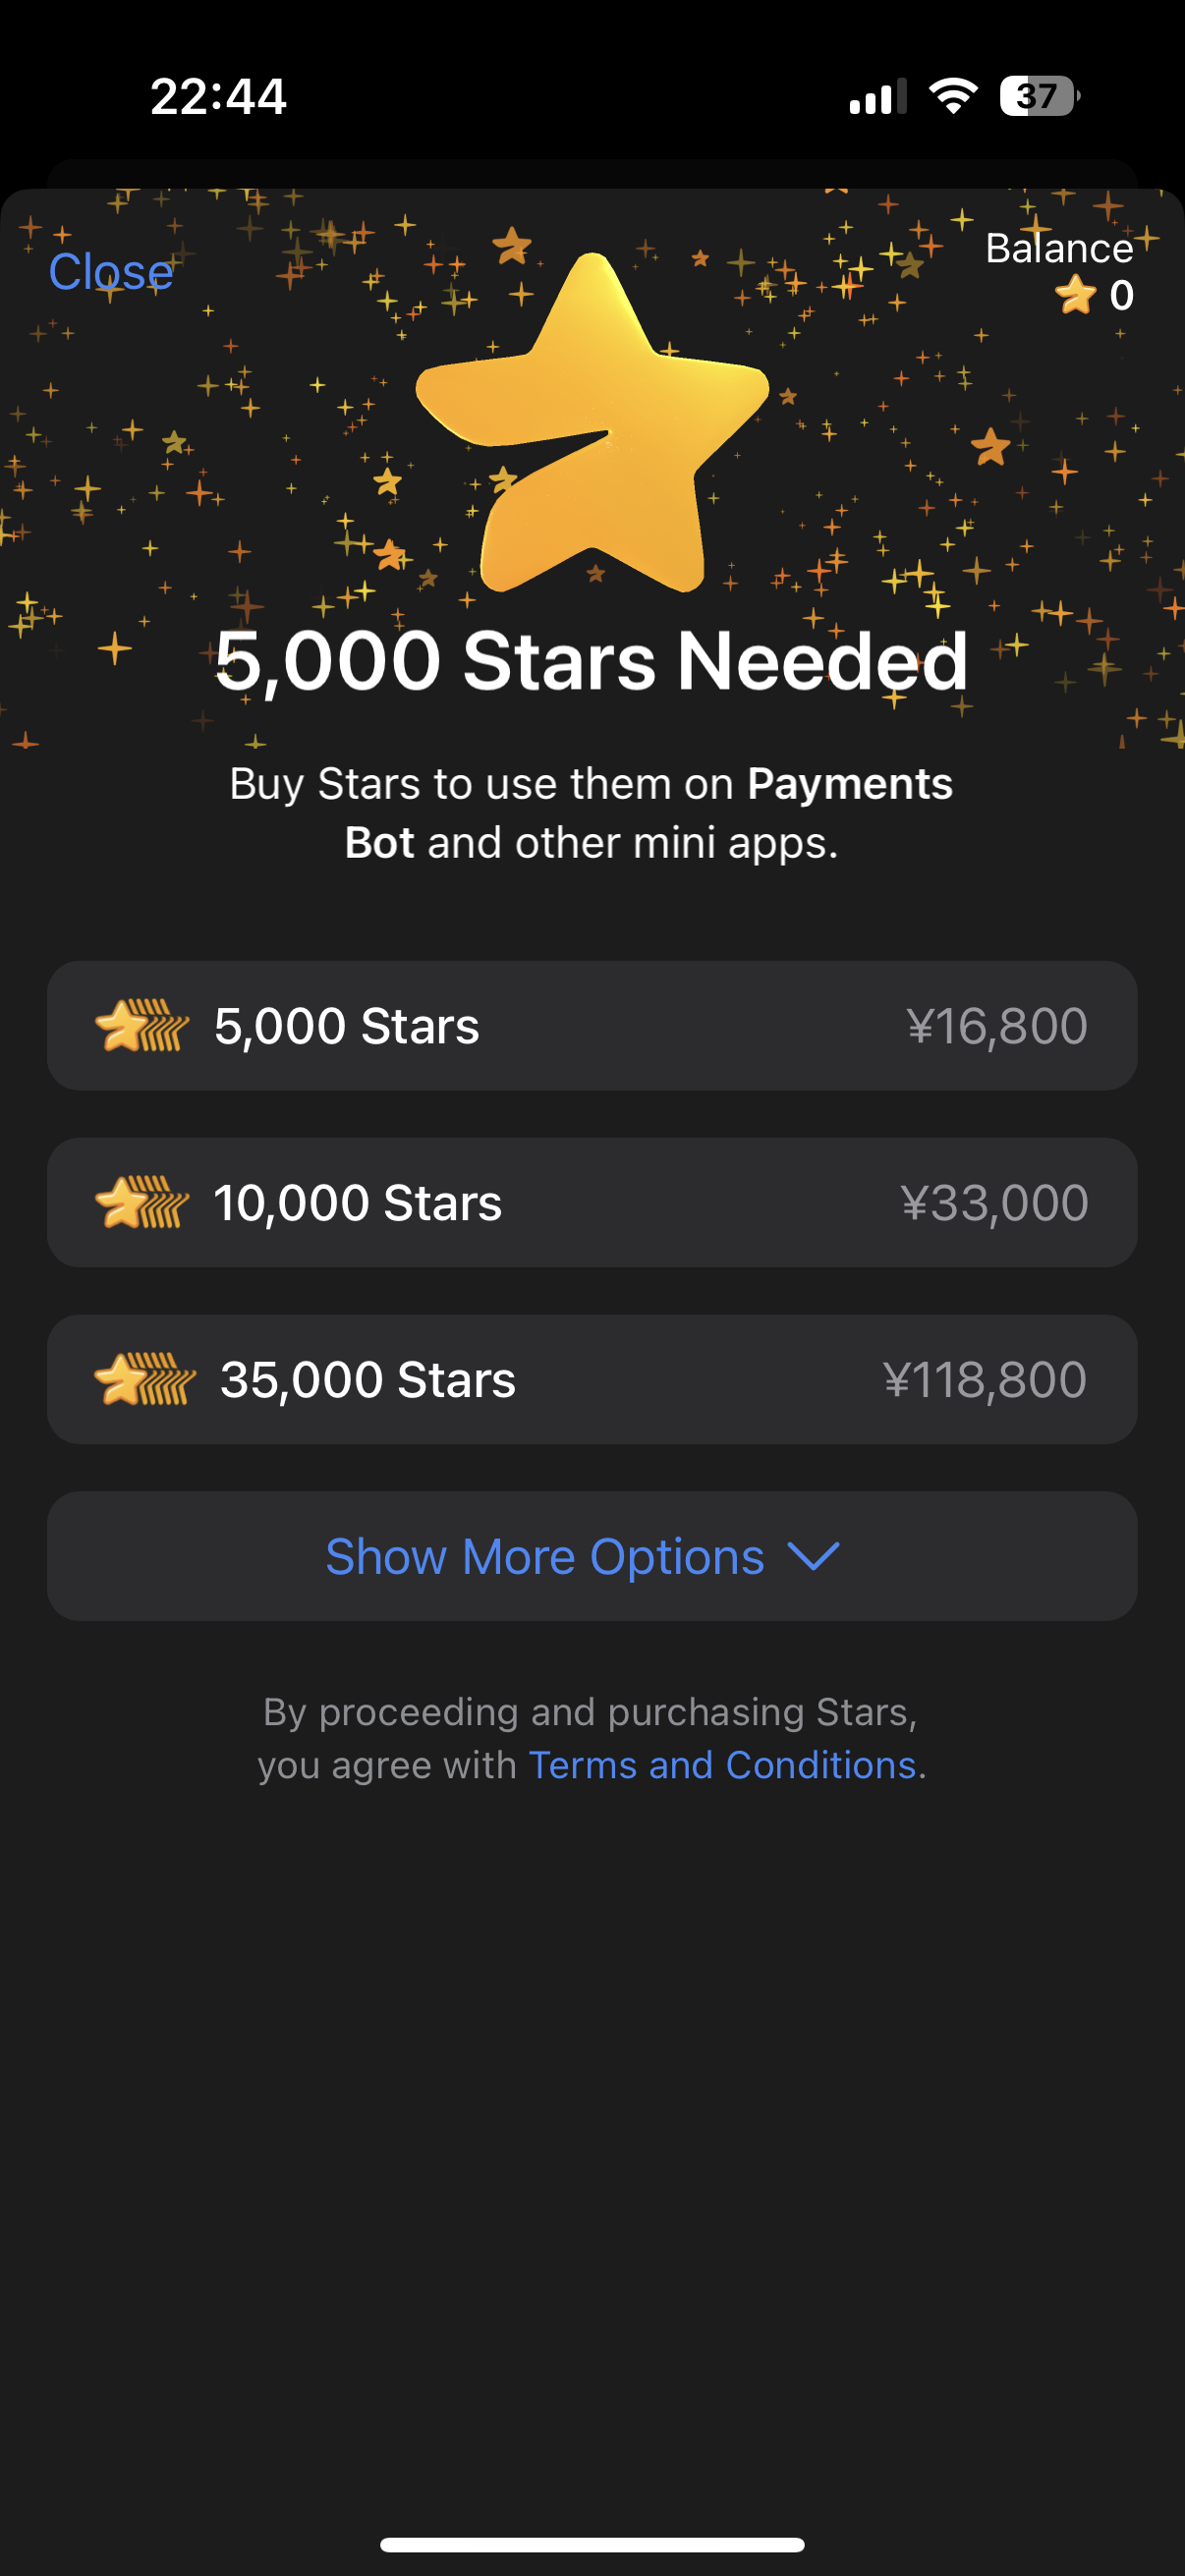Tap the ¥33,000 price label
This screenshot has height=2576, width=1185.
click(994, 1202)
